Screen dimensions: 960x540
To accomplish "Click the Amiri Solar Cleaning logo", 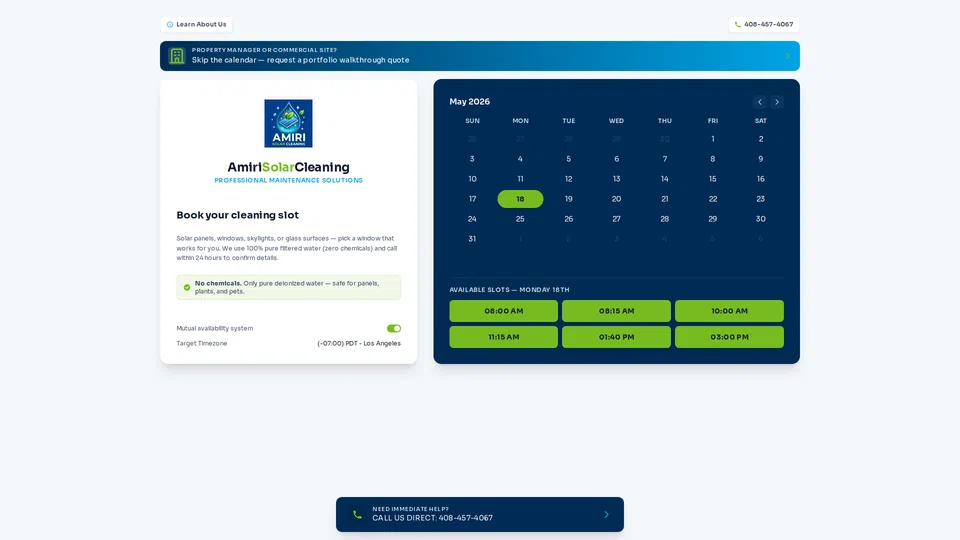I will point(288,123).
